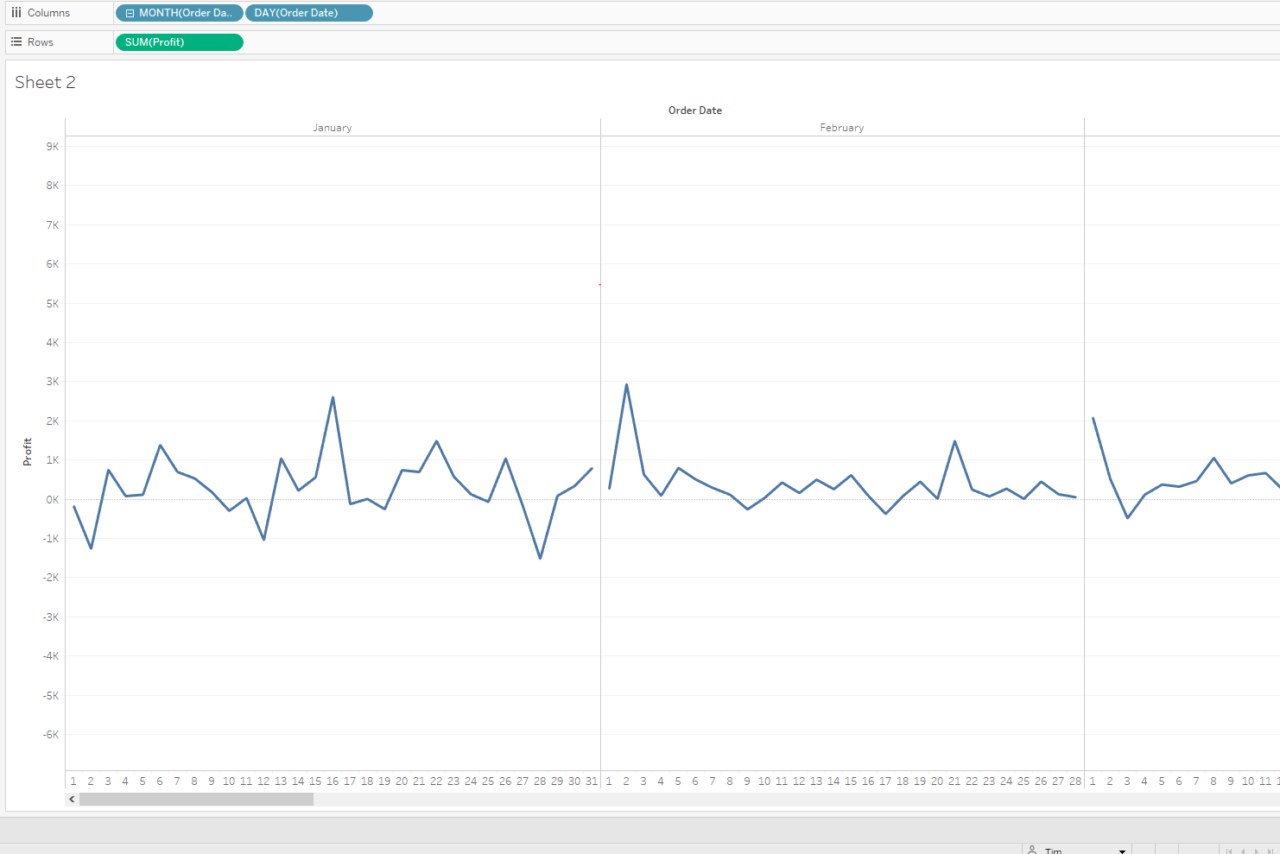Click the left scroll arrow below the chart

pyautogui.click(x=71, y=799)
